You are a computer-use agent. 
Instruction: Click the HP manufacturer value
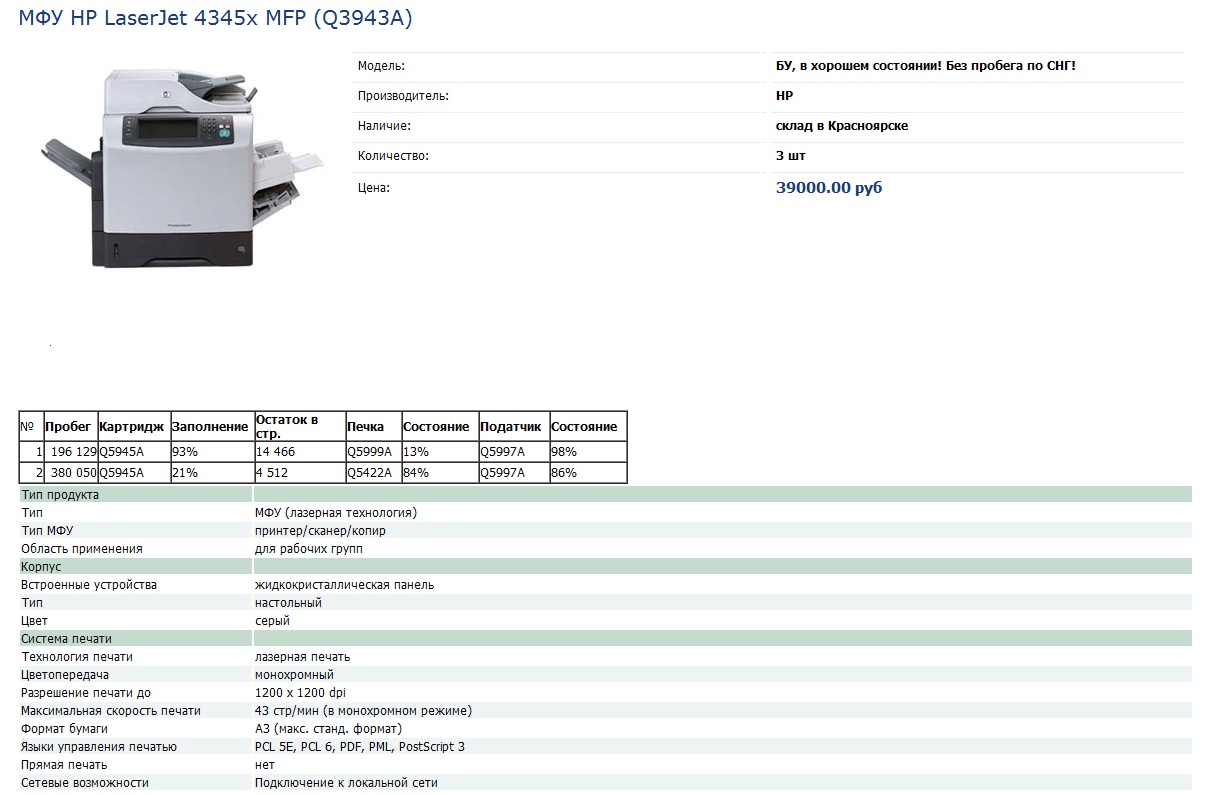click(x=784, y=96)
